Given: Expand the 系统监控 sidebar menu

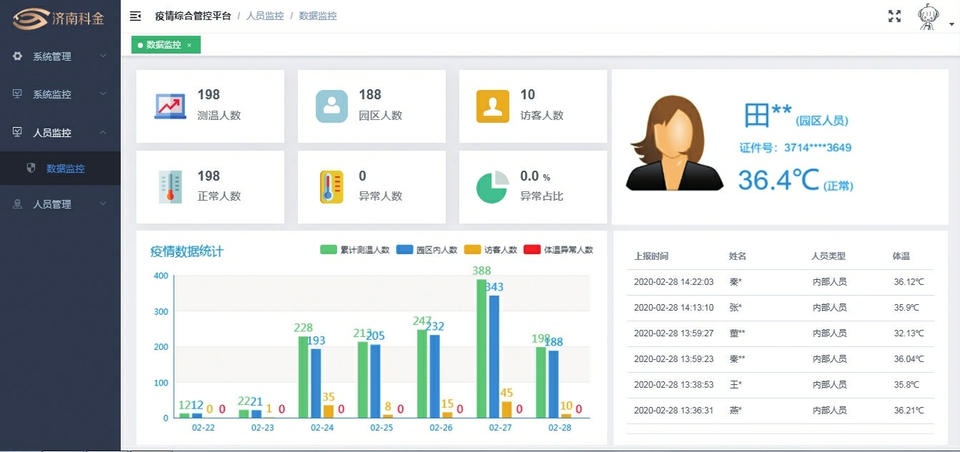Looking at the screenshot, I should click(x=60, y=94).
